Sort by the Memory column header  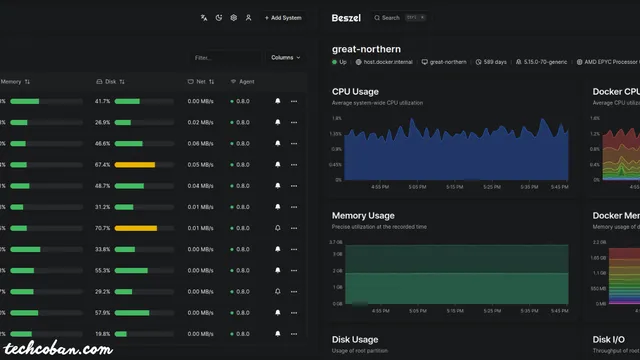pos(15,82)
